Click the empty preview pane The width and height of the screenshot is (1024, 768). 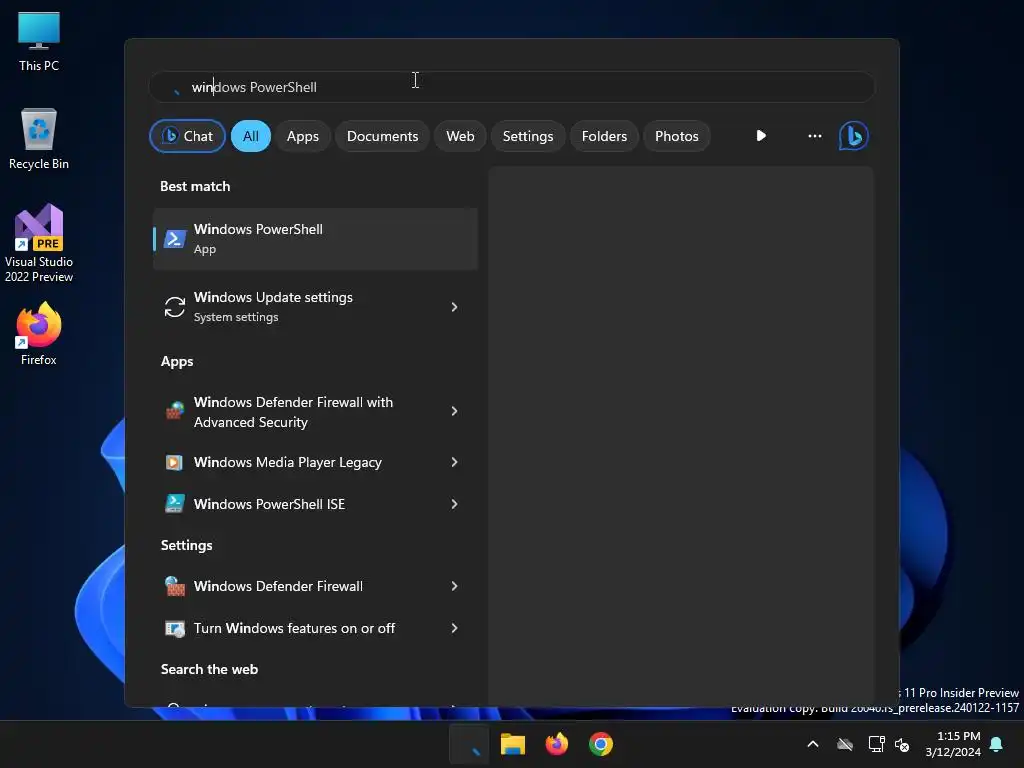(681, 436)
